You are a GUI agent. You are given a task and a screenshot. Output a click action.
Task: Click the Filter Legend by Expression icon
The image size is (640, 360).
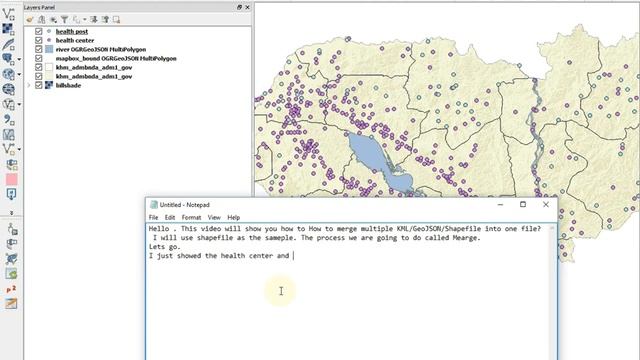click(76, 20)
